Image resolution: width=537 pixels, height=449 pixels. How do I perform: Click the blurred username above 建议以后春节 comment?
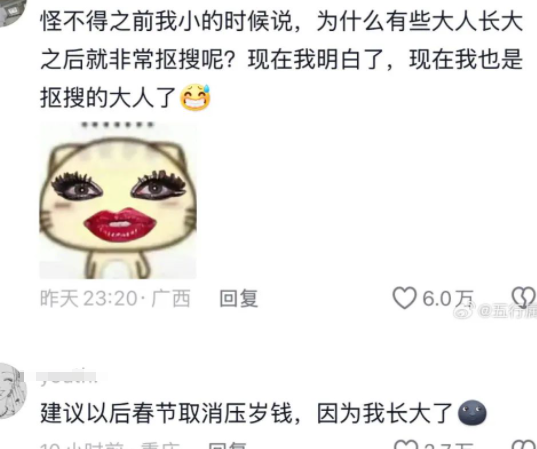click(x=67, y=377)
